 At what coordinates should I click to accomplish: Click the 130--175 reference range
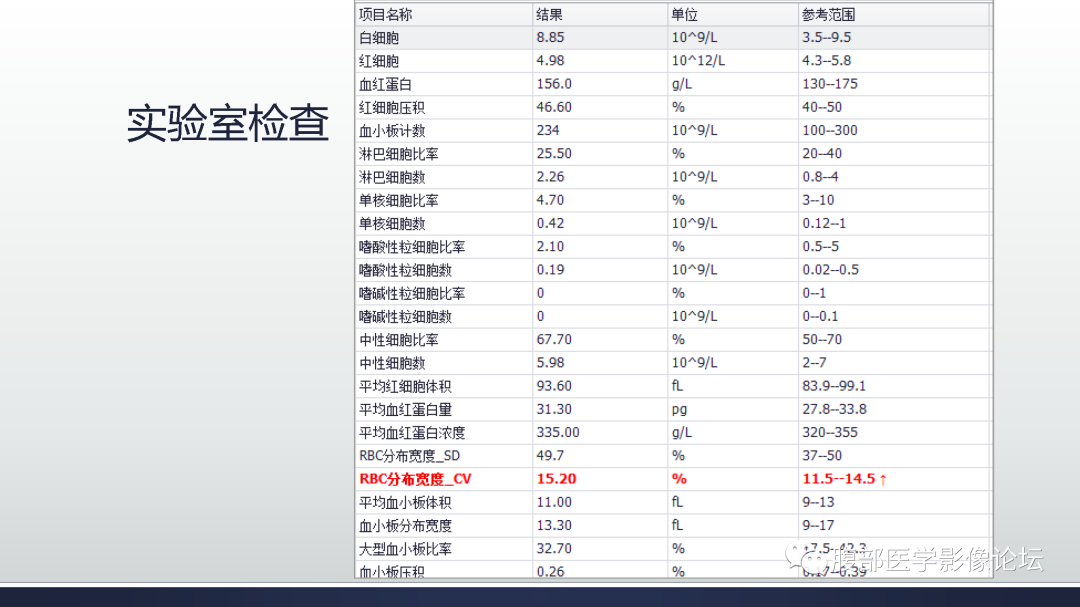point(830,84)
